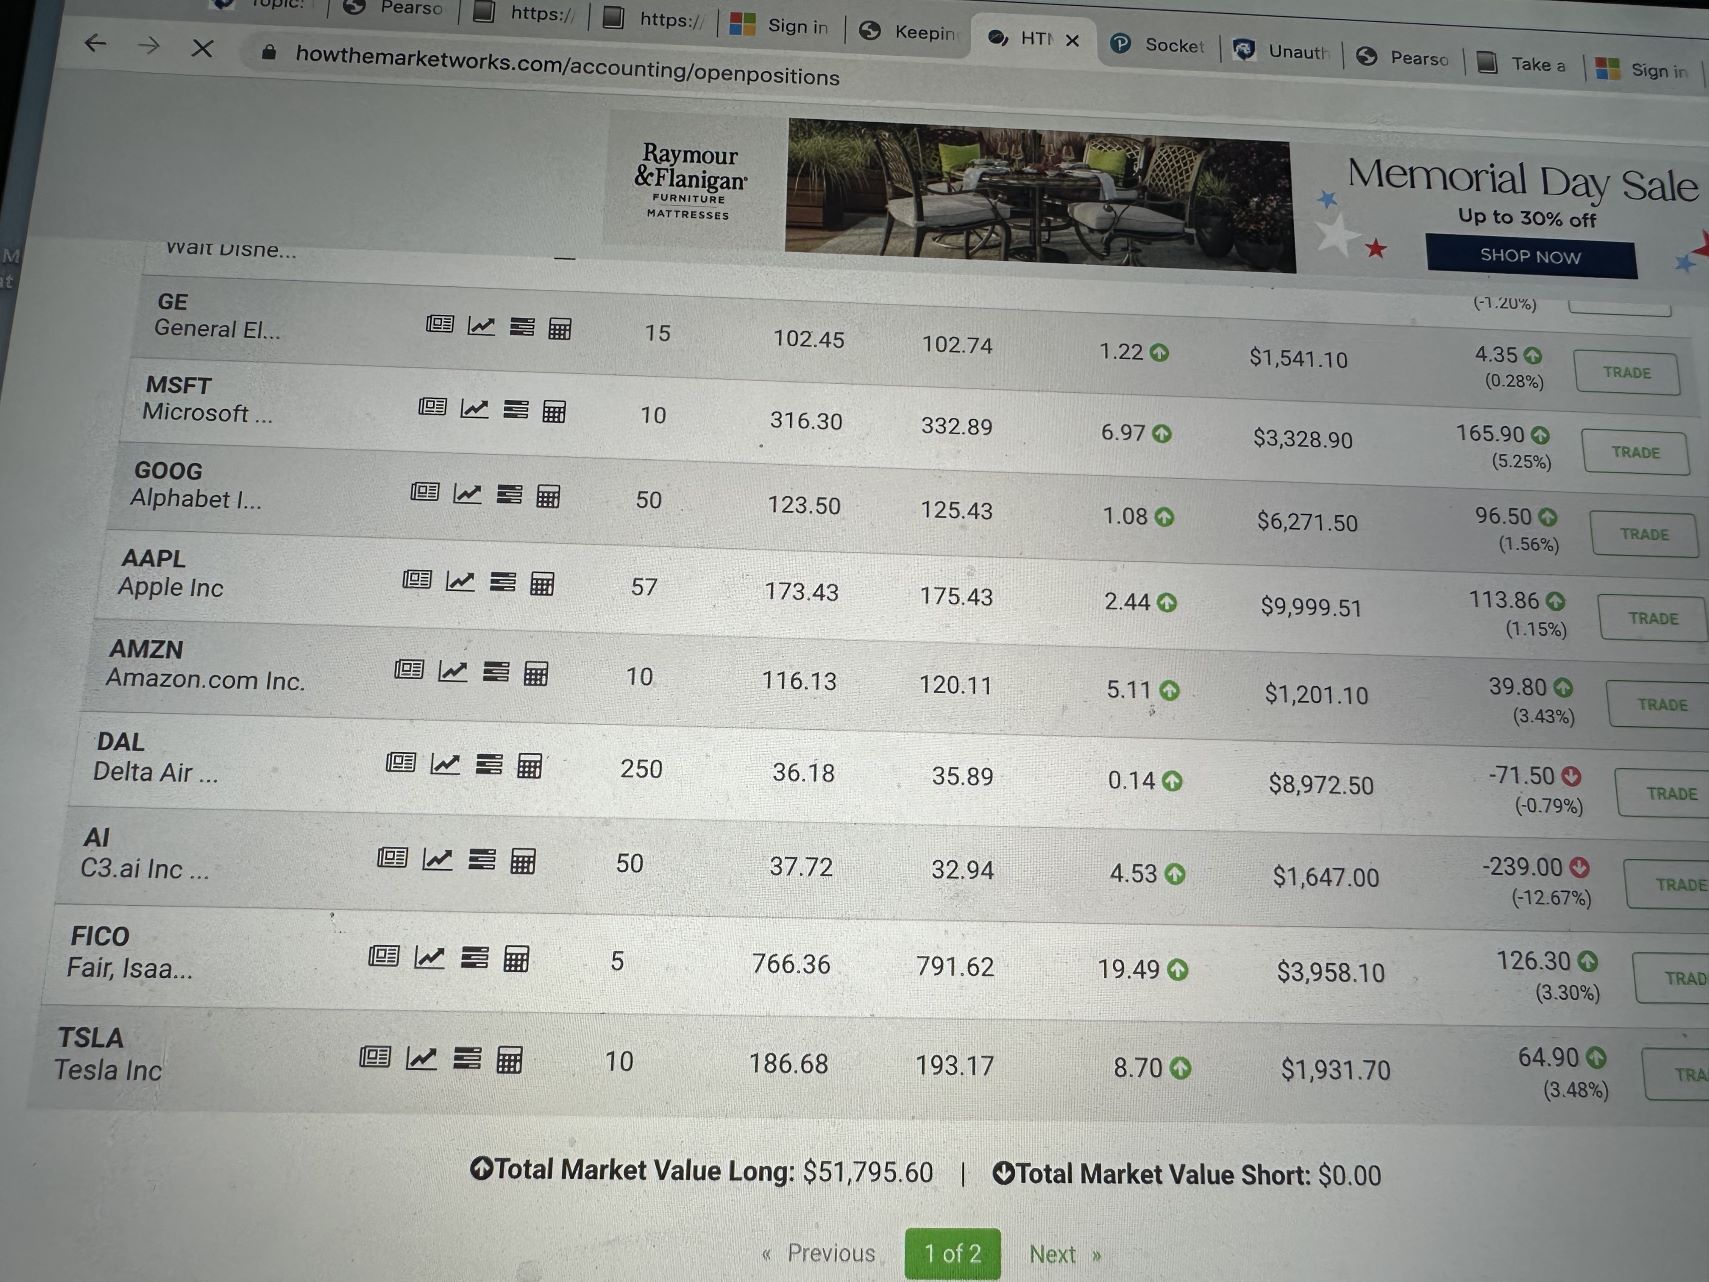Trade Apple AAPL position
Image resolution: width=1709 pixels, height=1282 pixels.
[x=1653, y=618]
